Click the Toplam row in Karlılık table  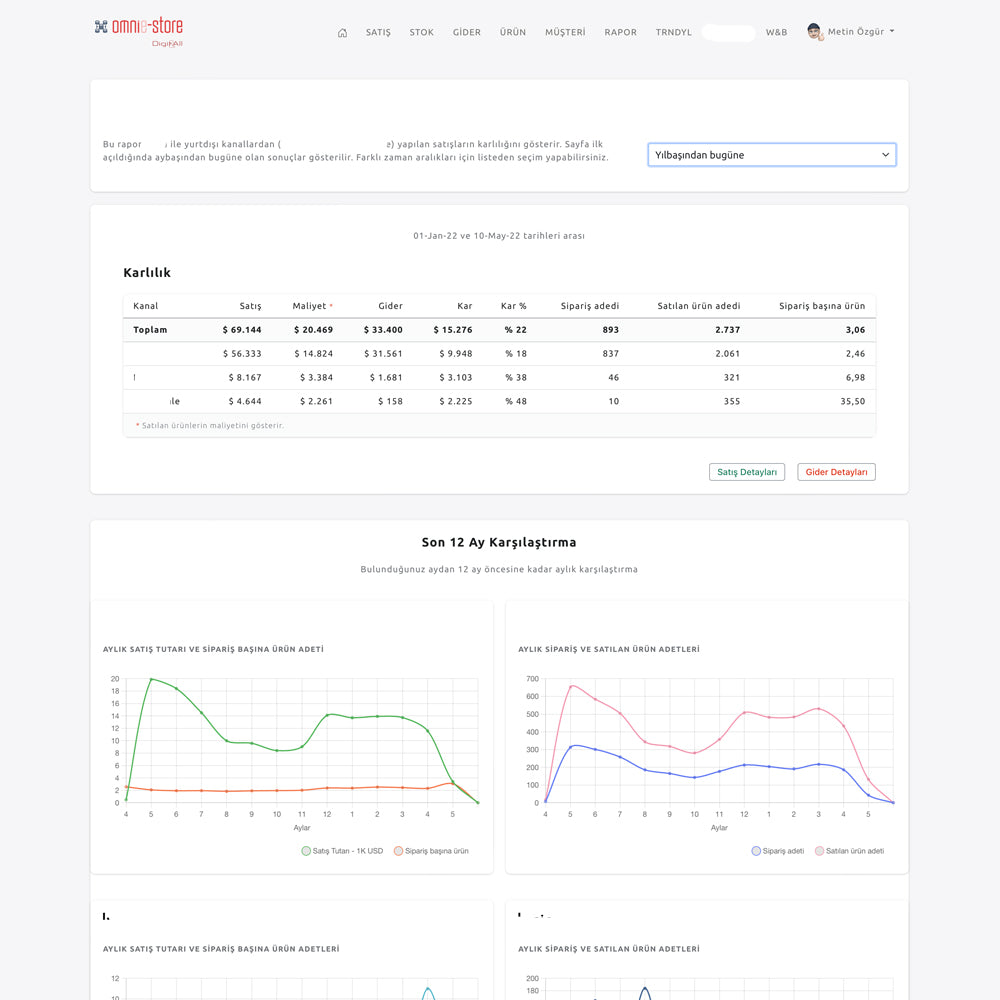[x=499, y=330]
